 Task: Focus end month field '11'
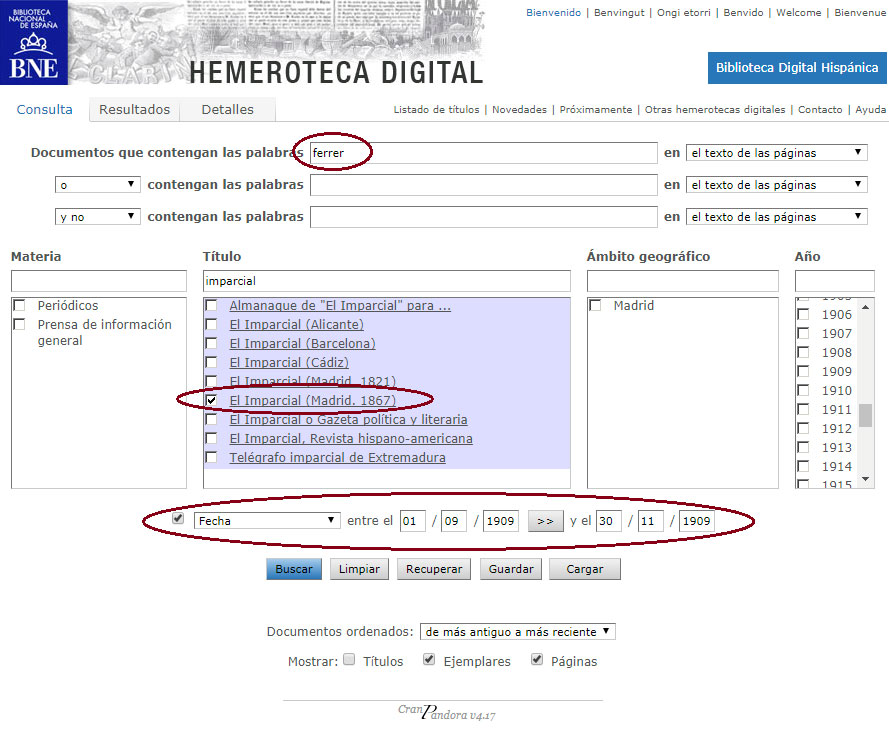[x=650, y=520]
